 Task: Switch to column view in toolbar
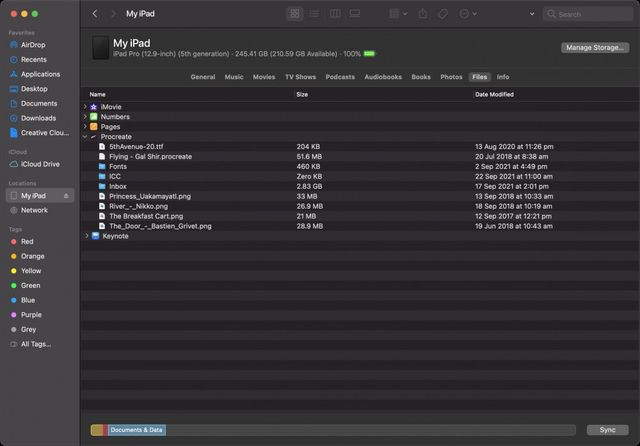[x=335, y=14]
